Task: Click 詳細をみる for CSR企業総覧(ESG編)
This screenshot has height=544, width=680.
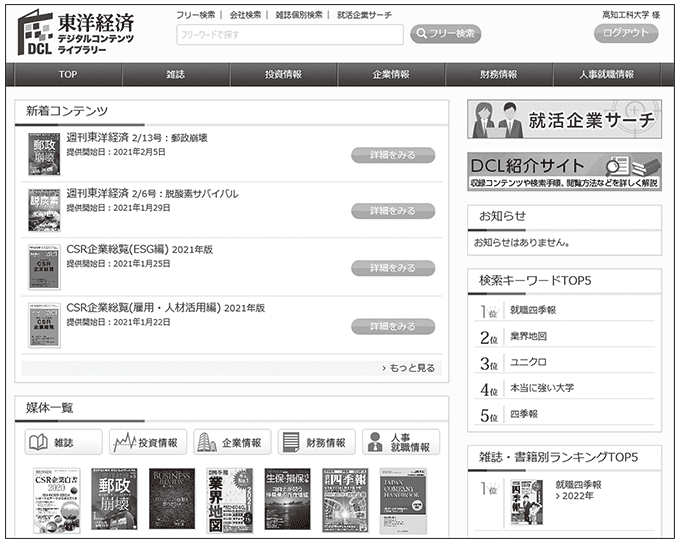Action: click(x=393, y=268)
